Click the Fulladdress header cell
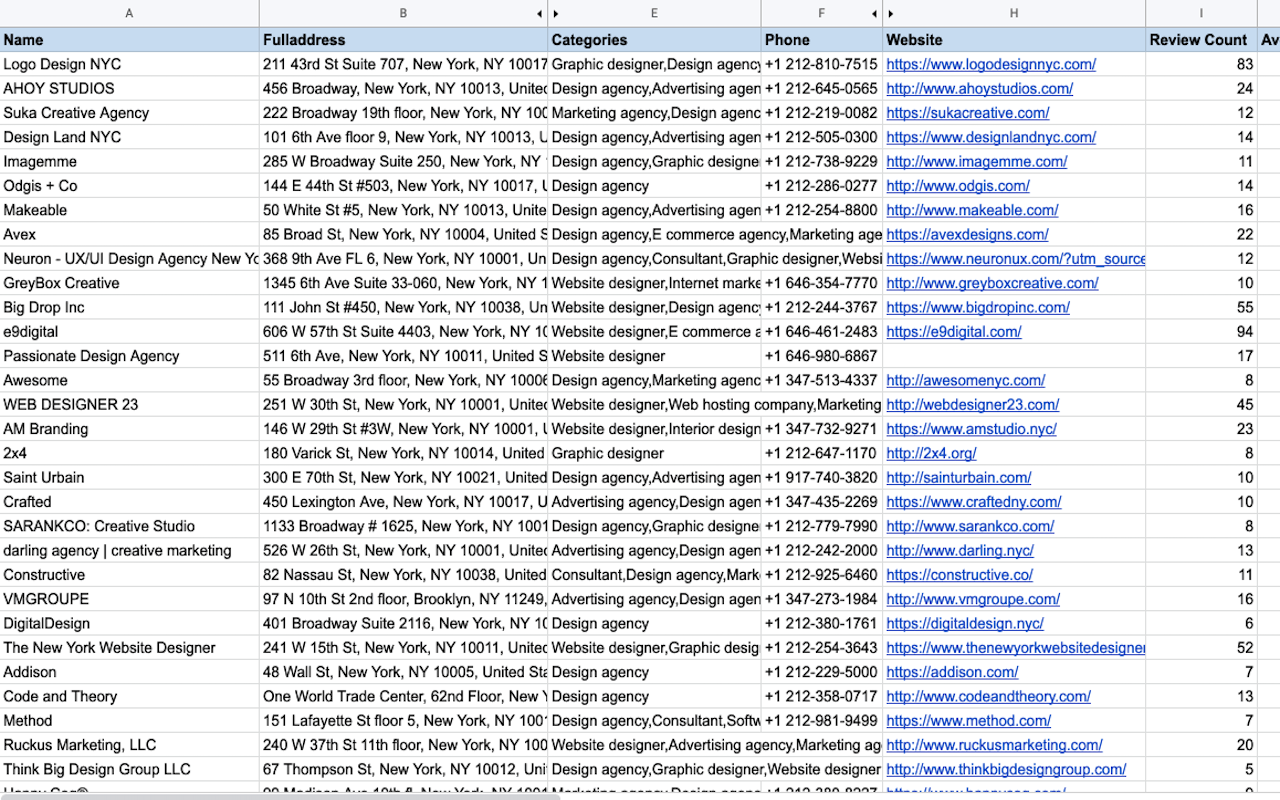The height and width of the screenshot is (800, 1280). [x=403, y=40]
